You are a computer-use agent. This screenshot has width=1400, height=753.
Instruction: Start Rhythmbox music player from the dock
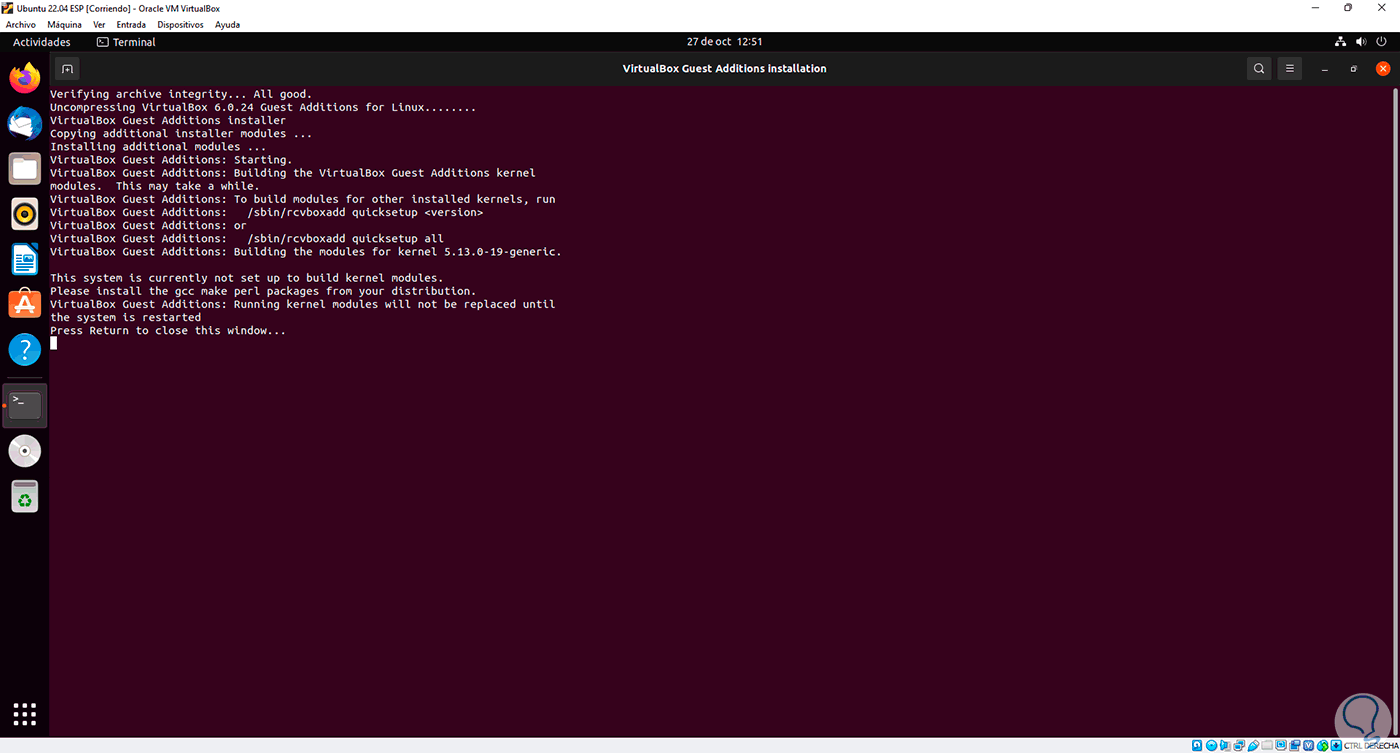25,214
